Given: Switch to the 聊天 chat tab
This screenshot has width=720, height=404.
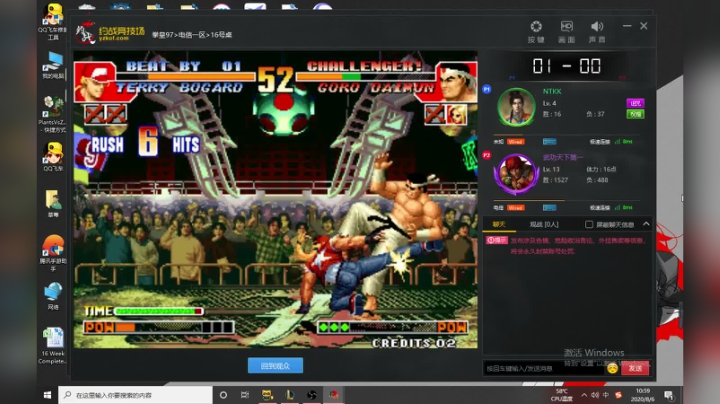Looking at the screenshot, I should [x=499, y=224].
